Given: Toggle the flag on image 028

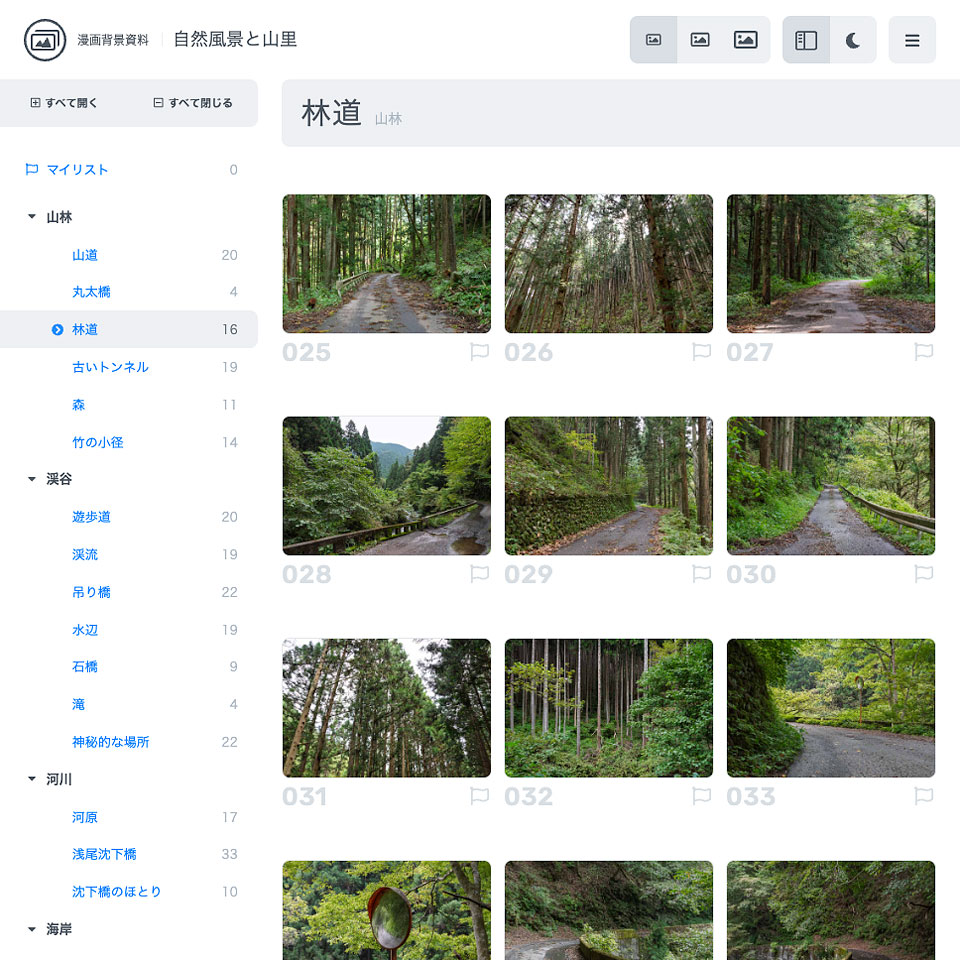Looking at the screenshot, I should point(479,574).
